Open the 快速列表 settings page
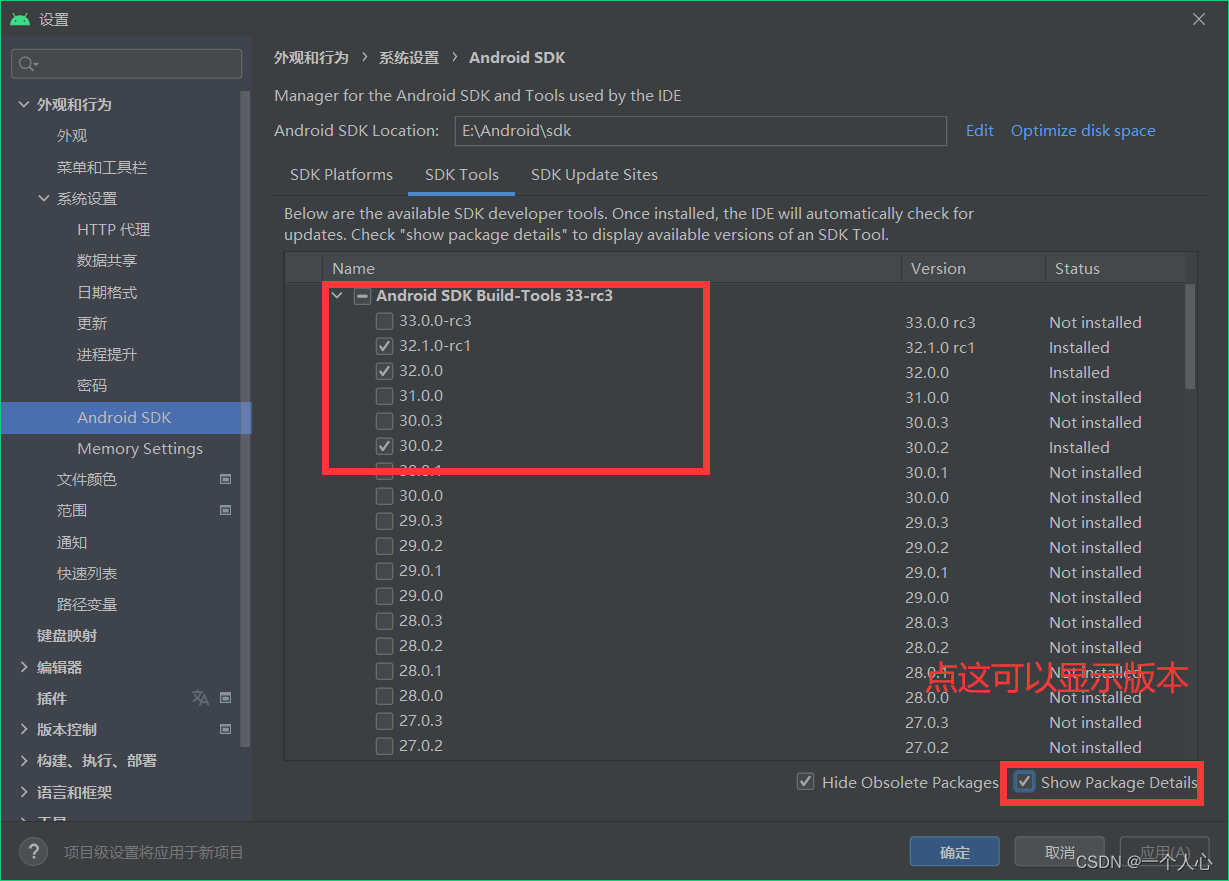 (x=87, y=573)
